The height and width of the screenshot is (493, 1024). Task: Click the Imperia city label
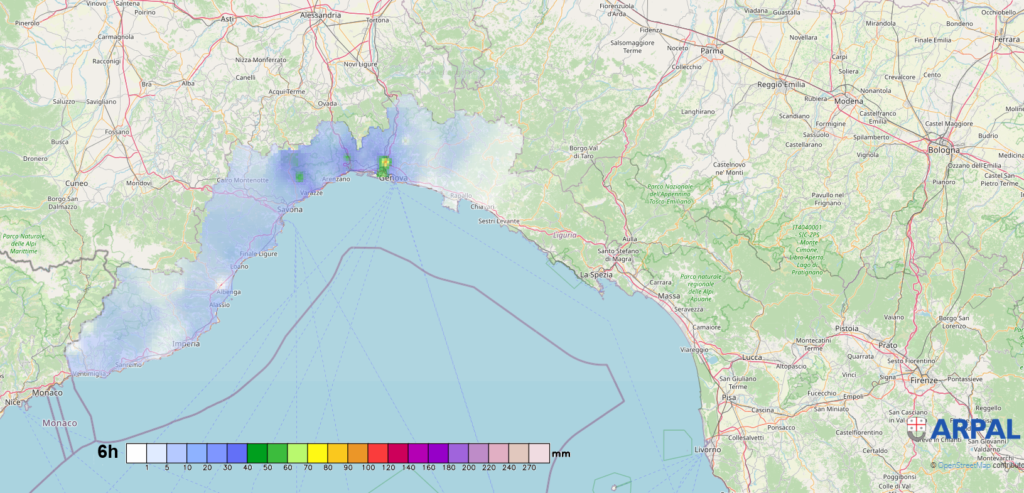pos(185,345)
